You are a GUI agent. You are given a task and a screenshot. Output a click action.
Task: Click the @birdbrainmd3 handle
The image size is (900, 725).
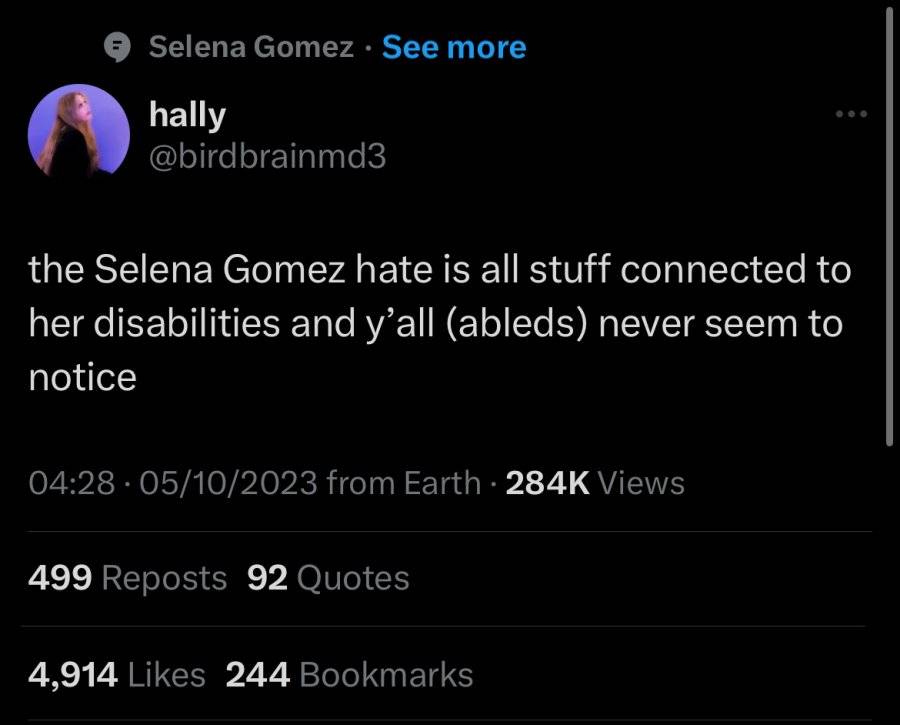click(267, 157)
